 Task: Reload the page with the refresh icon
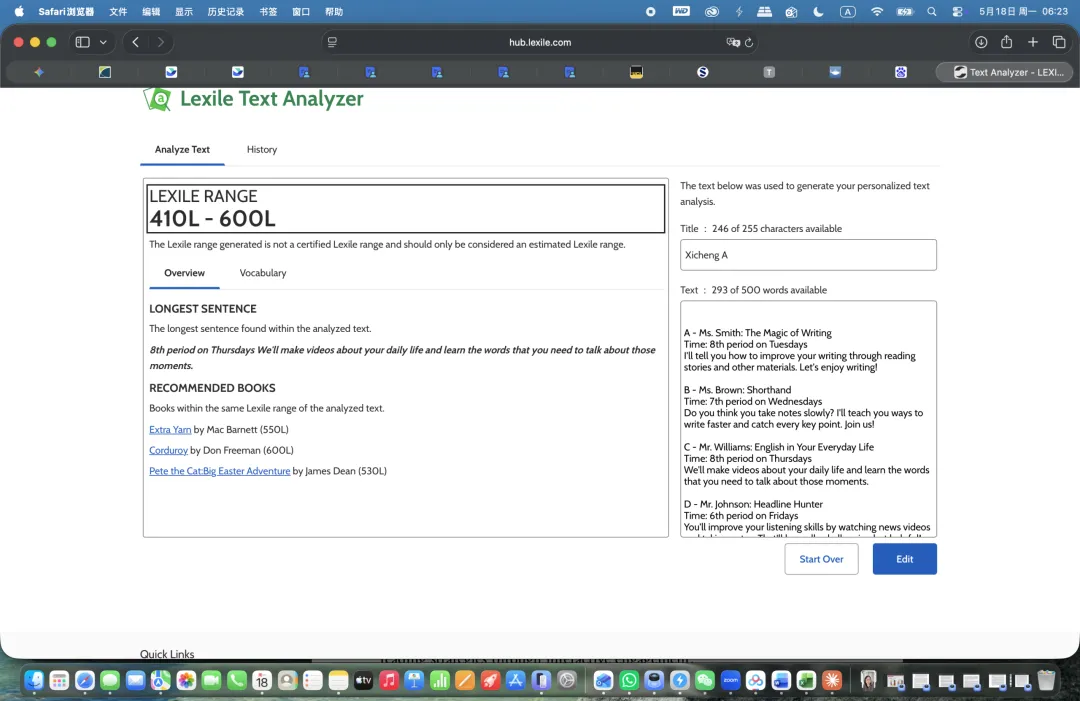point(749,42)
